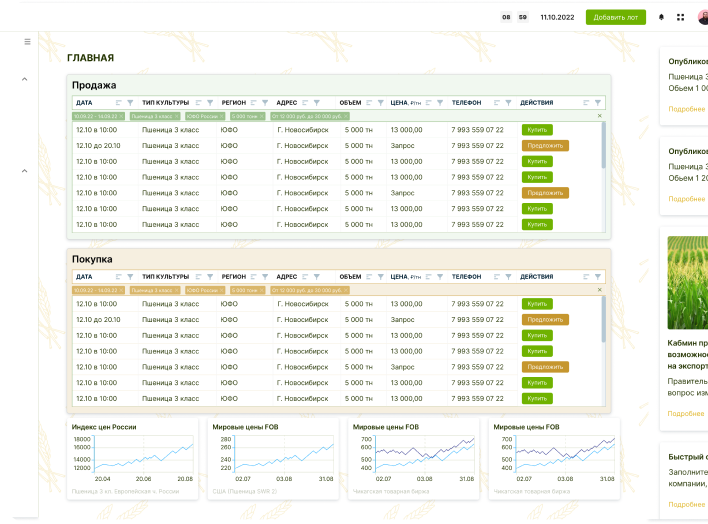Open the FOB chart for США (Пшеница SWR 2)
The width and height of the screenshot is (708, 524).
point(273,458)
